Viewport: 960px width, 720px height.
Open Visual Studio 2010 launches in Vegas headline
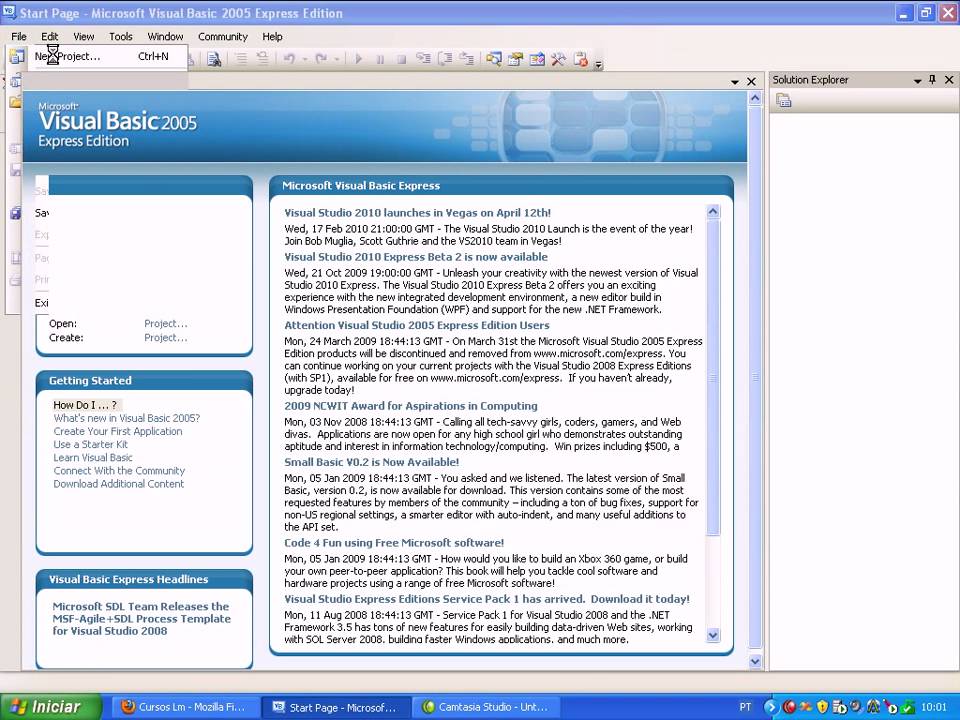tap(418, 212)
